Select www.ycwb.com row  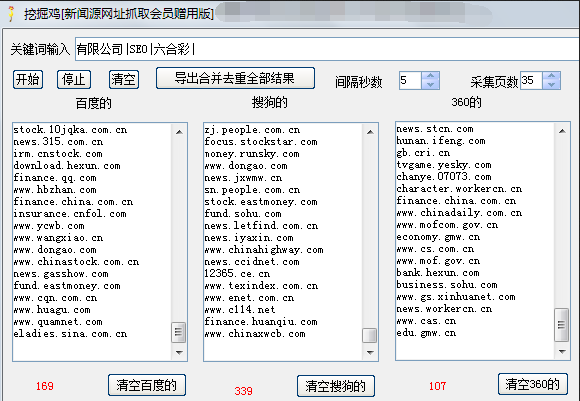(x=49, y=226)
